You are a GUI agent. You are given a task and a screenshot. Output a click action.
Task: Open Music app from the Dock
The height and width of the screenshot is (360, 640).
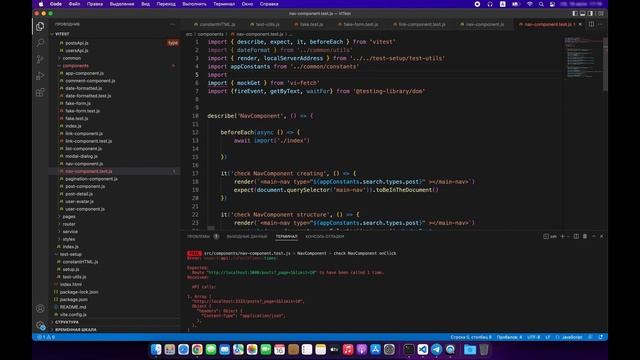[348, 349]
